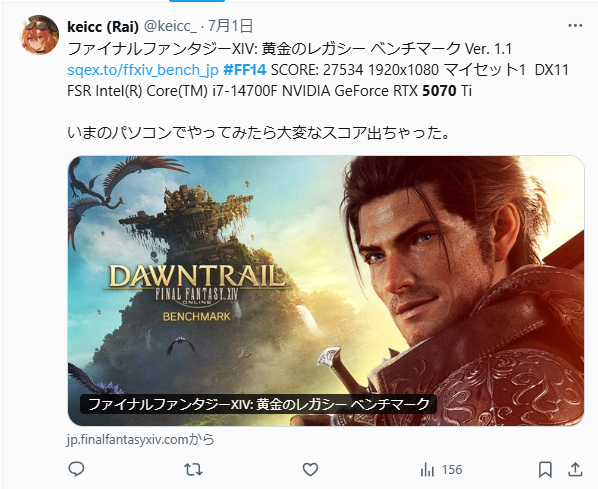The height and width of the screenshot is (489, 598).
Task: Open the #FF14 hashtag
Action: click(244, 70)
